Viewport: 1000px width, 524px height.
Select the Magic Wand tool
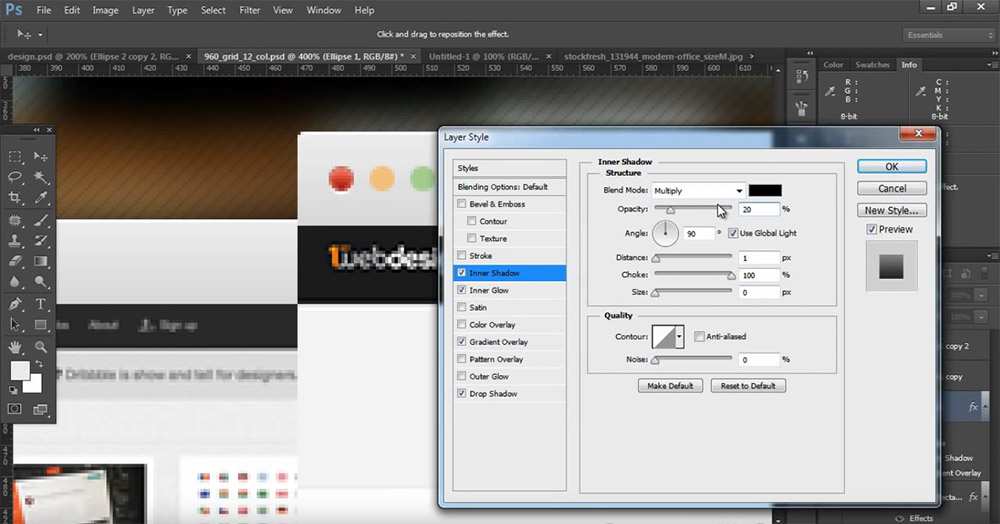pyautogui.click(x=41, y=177)
